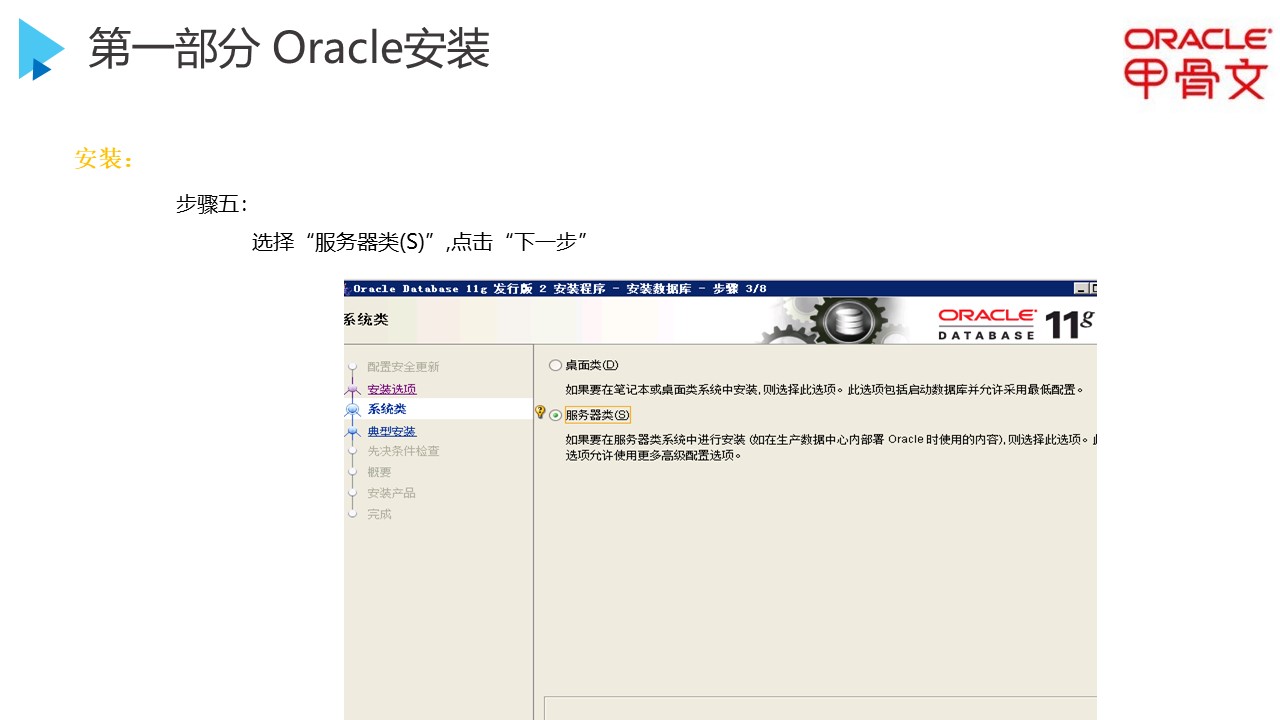Click the 完成 step in sidebar

tap(379, 514)
